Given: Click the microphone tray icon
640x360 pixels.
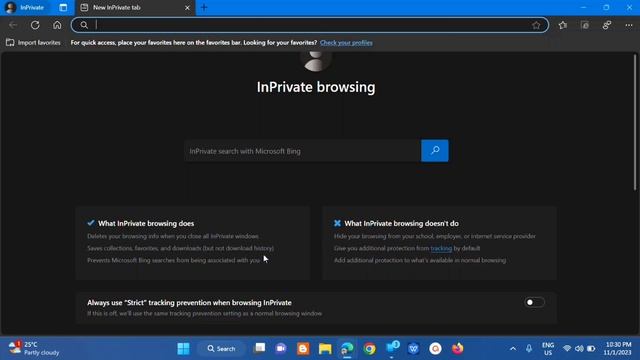Looking at the screenshot, I should [529, 348].
